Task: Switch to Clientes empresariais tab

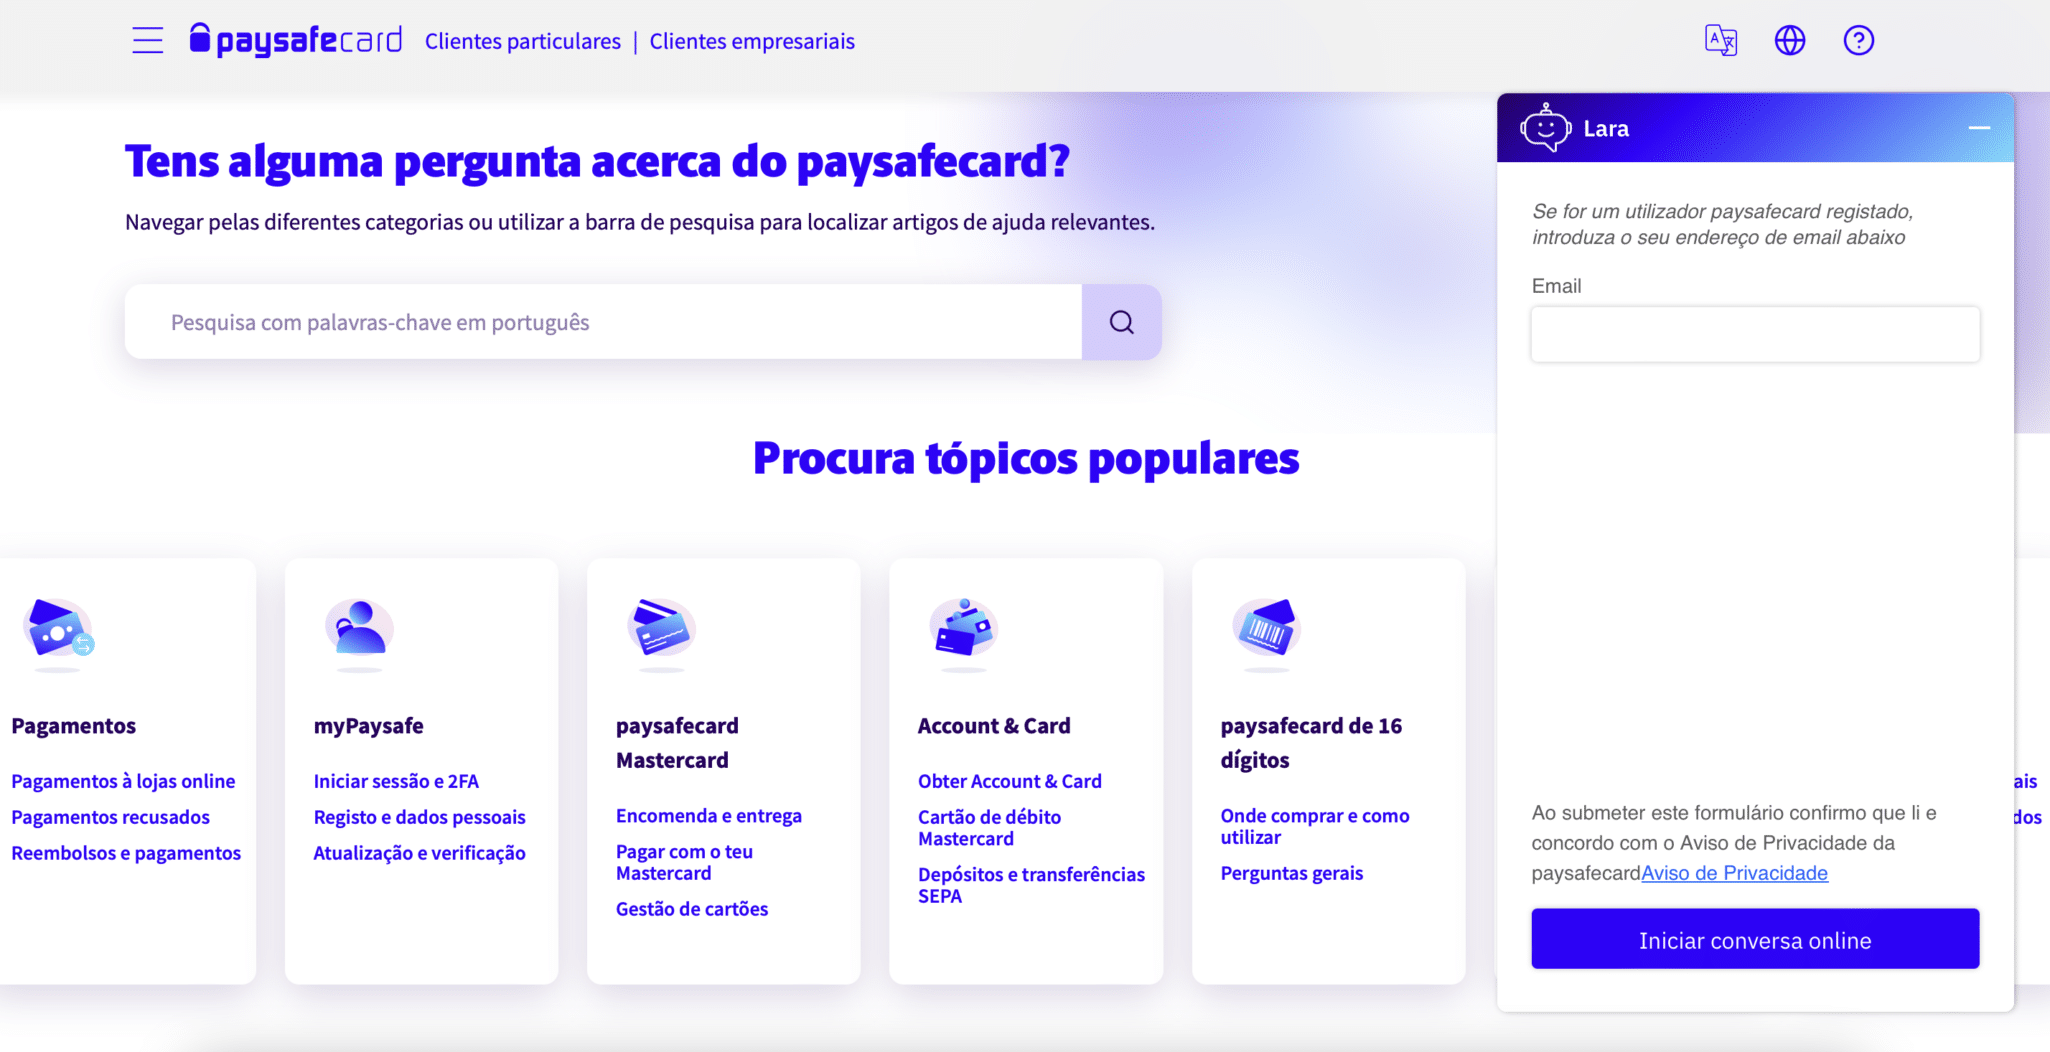Action: pos(752,41)
